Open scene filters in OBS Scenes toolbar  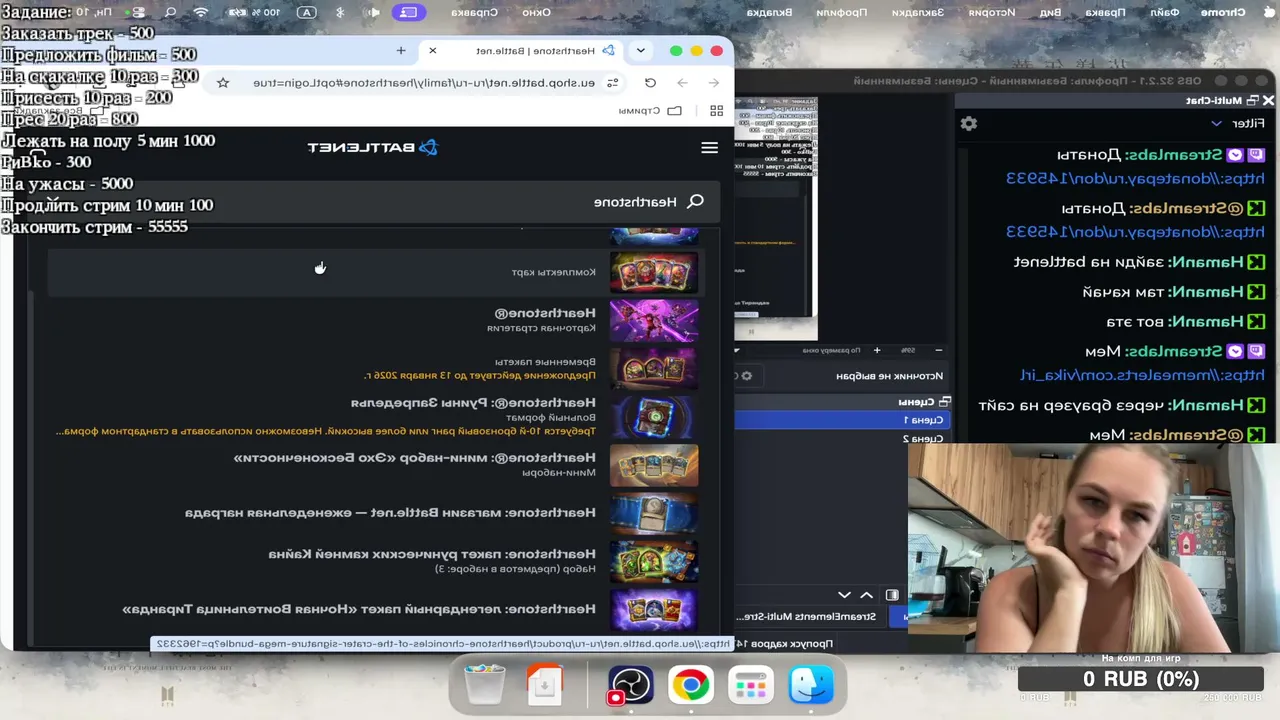click(x=892, y=595)
